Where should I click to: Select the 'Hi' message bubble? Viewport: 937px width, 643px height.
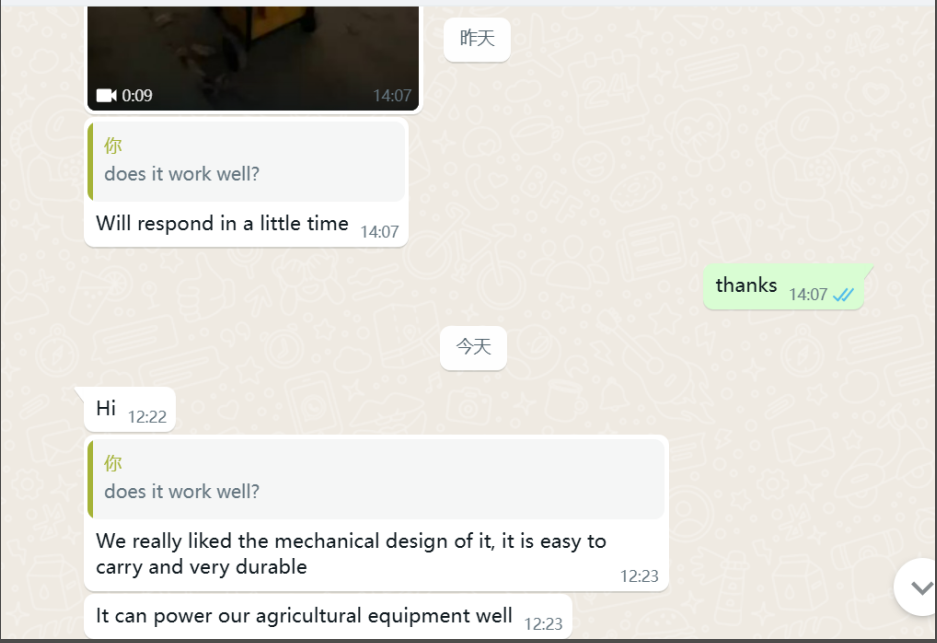130,409
